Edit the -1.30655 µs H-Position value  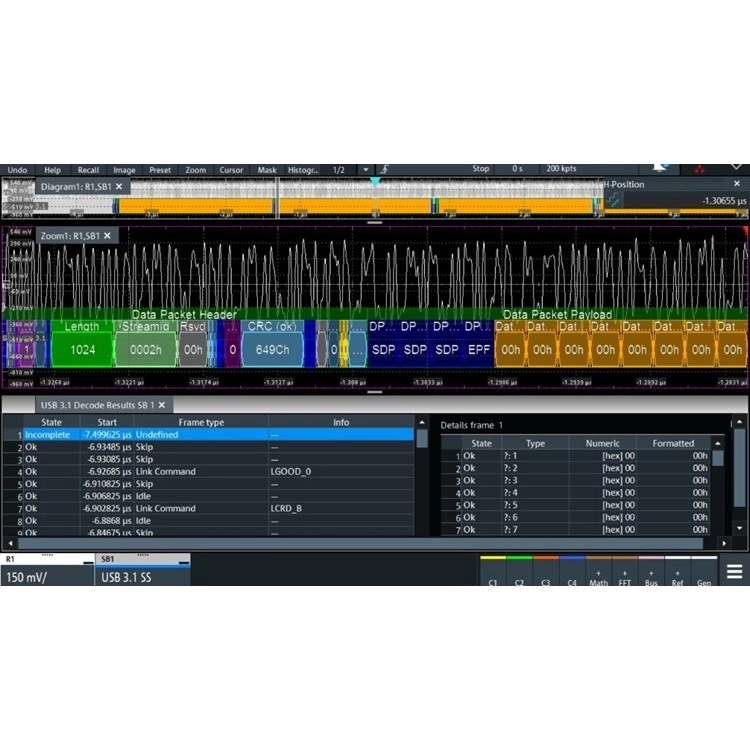pos(724,201)
